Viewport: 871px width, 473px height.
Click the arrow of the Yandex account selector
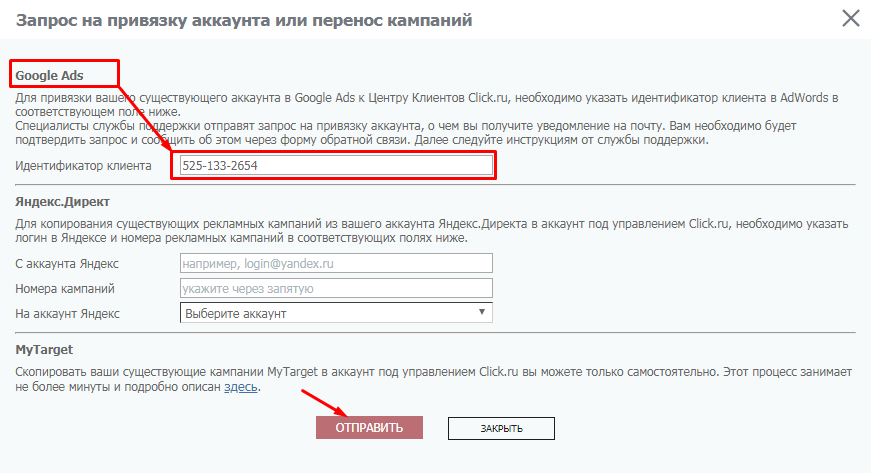pos(483,312)
